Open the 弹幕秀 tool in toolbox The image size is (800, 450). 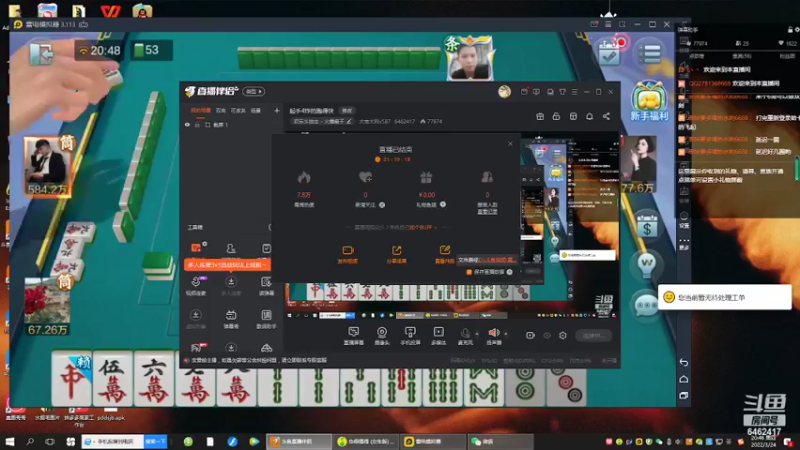231,319
